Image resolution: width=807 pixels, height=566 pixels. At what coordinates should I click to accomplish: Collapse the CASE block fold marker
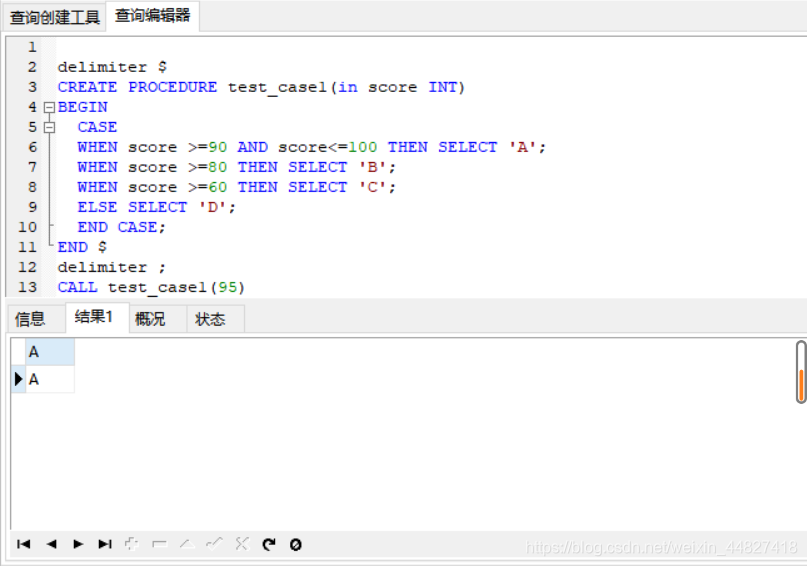pos(49,127)
